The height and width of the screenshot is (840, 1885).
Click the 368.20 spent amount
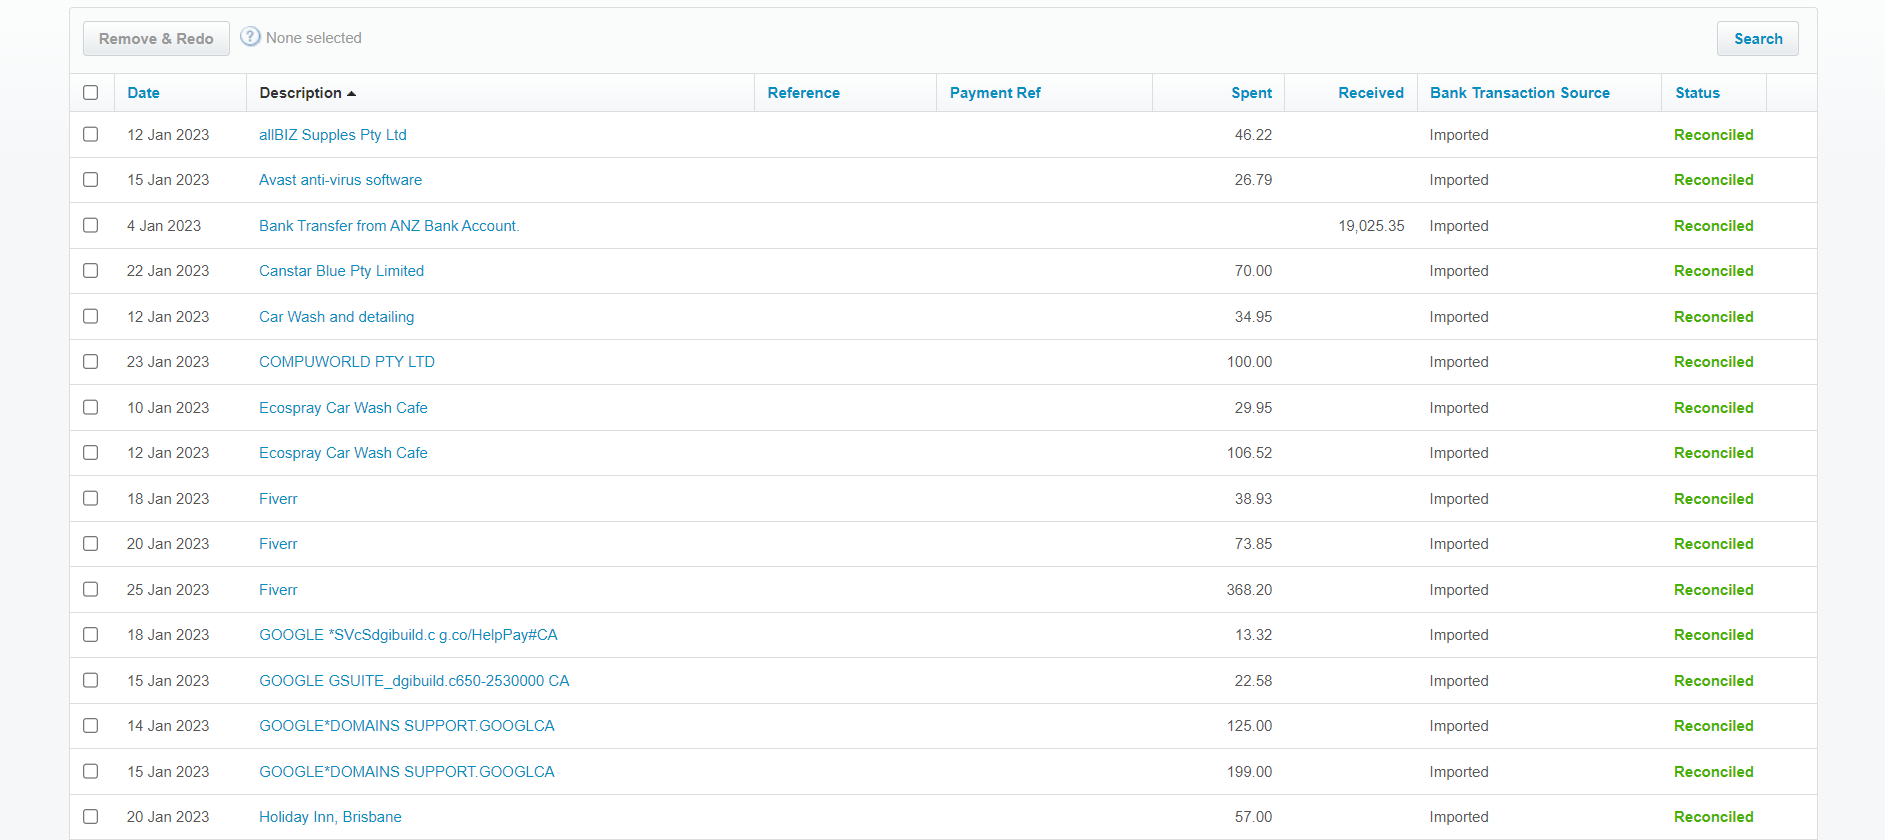[1249, 590]
